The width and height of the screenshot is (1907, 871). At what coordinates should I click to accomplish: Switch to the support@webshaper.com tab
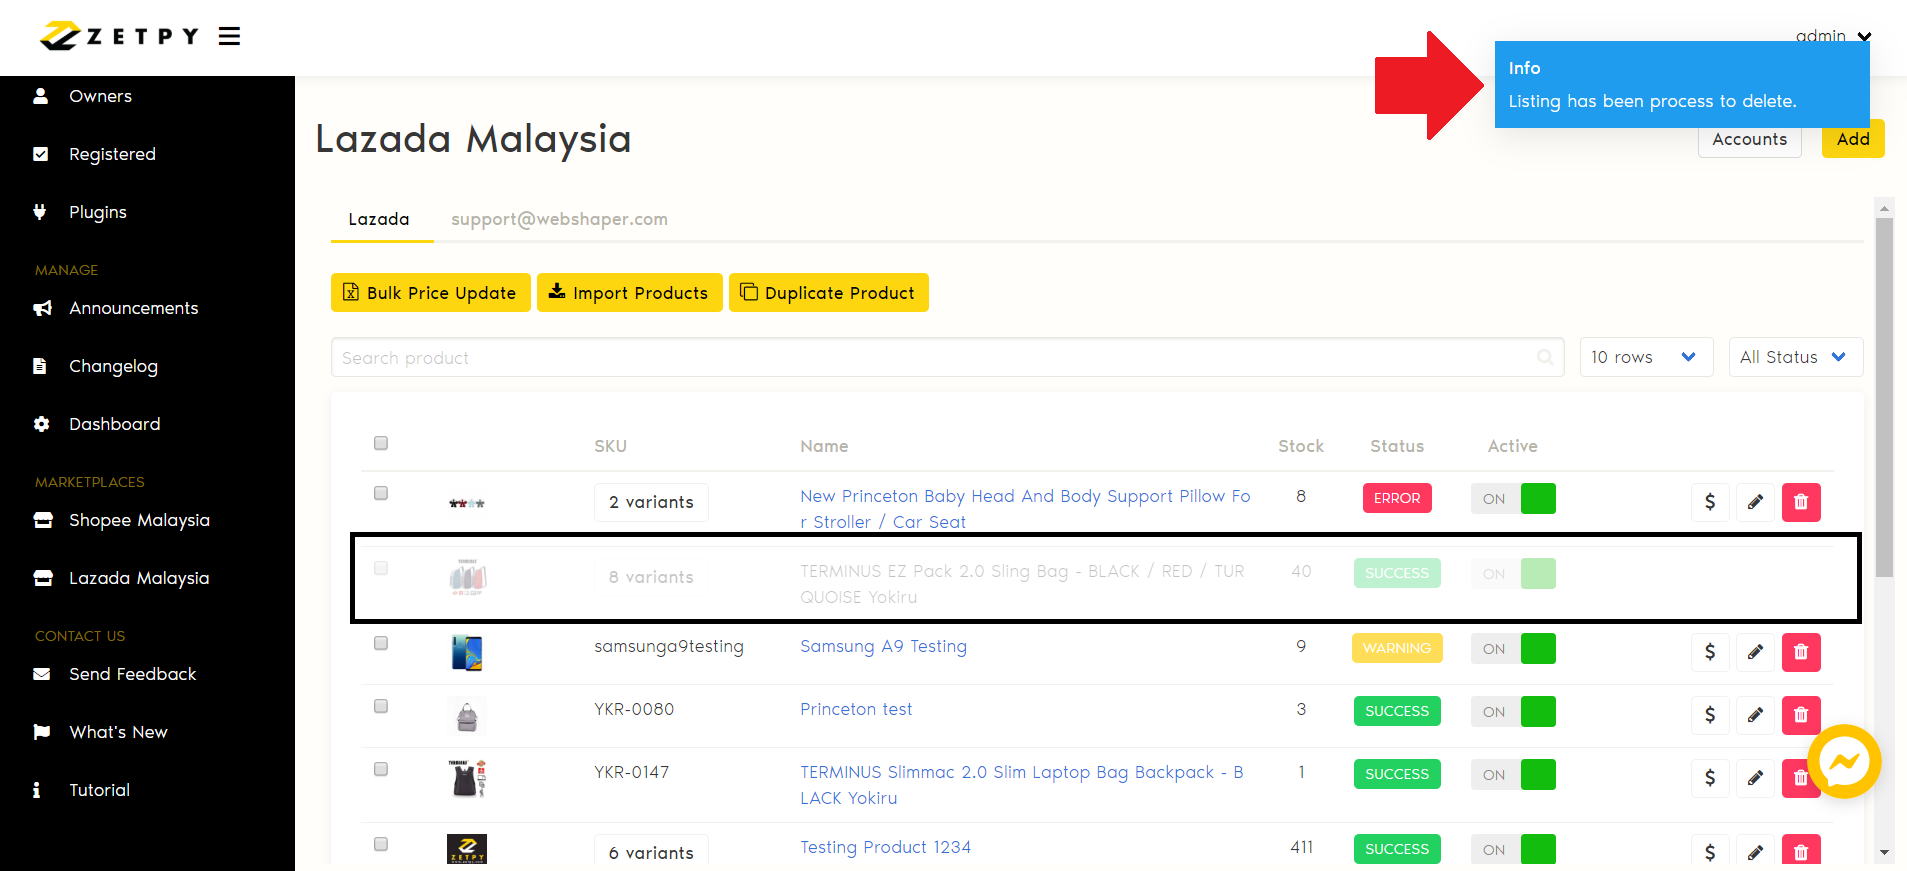point(559,219)
